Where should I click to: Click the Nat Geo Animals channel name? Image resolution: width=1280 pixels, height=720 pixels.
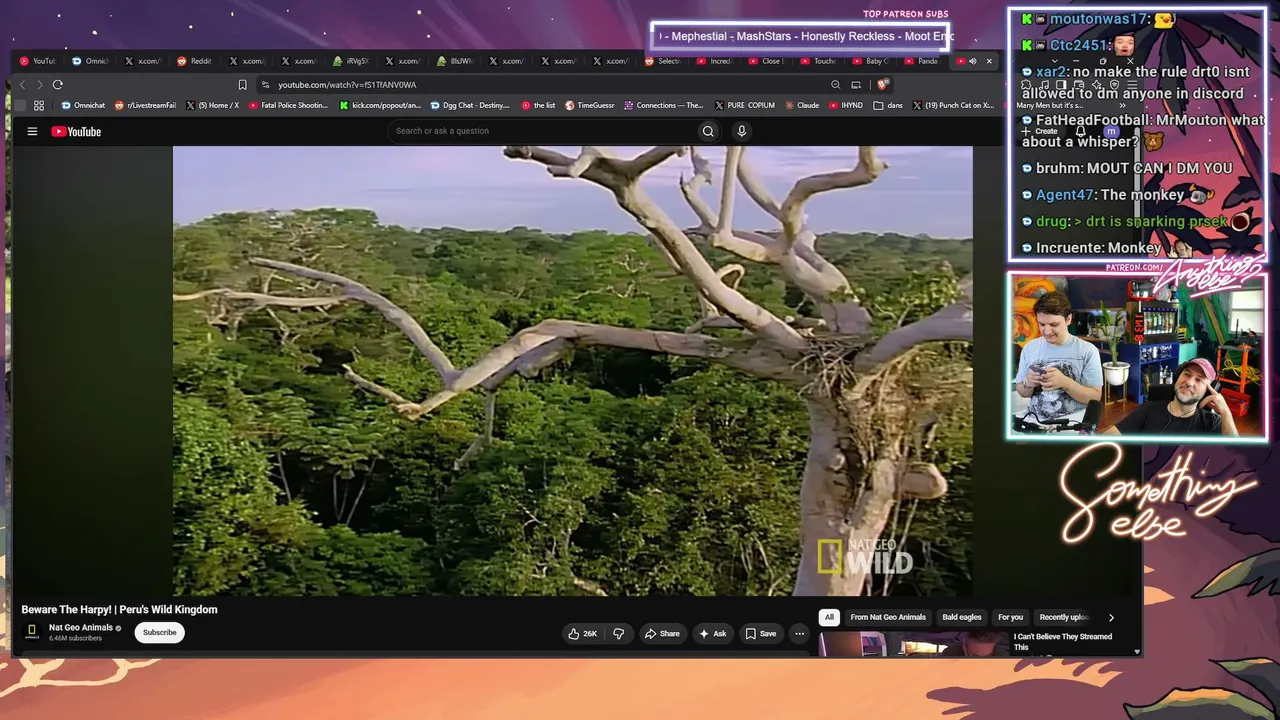(x=81, y=628)
